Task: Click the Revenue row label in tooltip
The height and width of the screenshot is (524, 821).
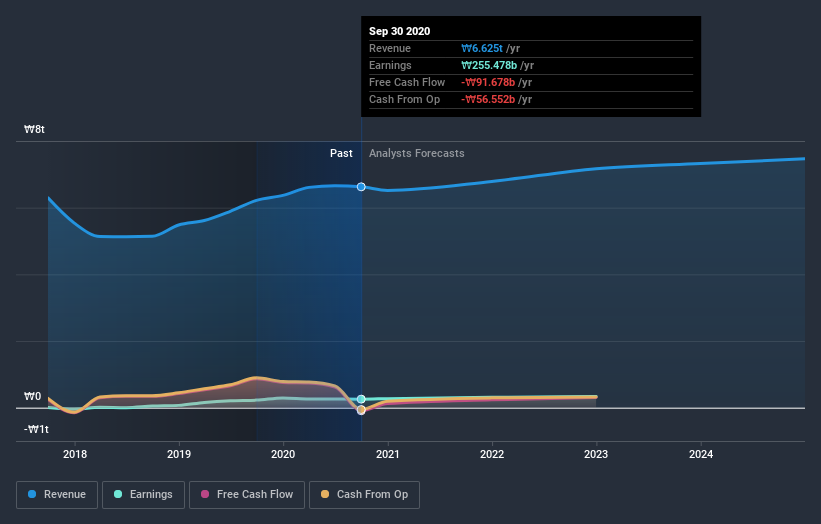Action: (390, 48)
